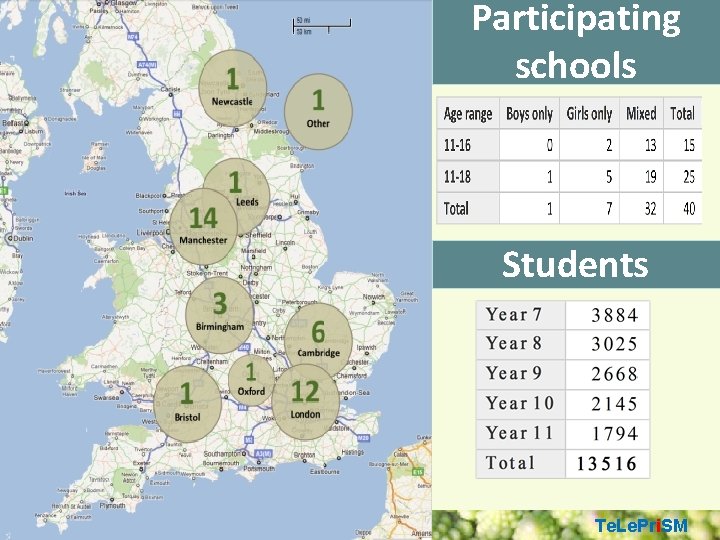Click the students Total row label

[521, 463]
